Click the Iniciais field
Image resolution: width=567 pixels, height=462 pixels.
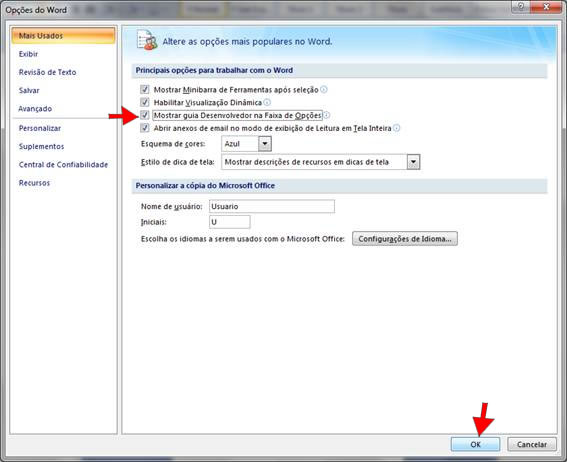point(229,222)
